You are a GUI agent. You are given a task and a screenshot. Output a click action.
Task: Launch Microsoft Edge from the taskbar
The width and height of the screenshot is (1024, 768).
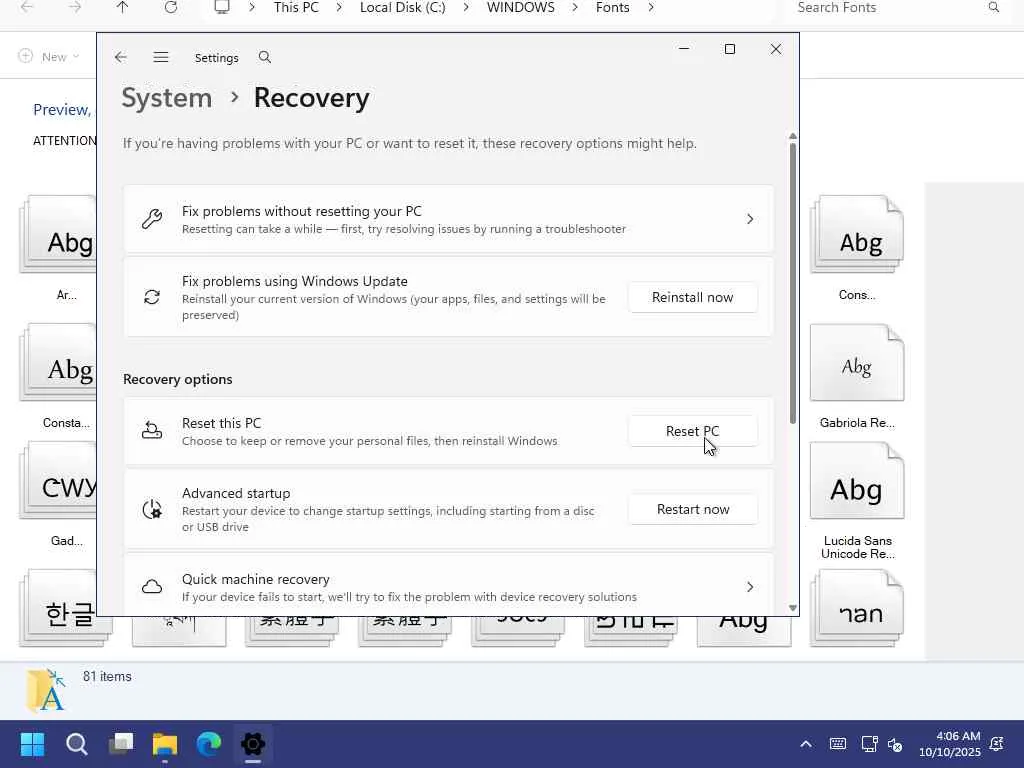(x=209, y=744)
